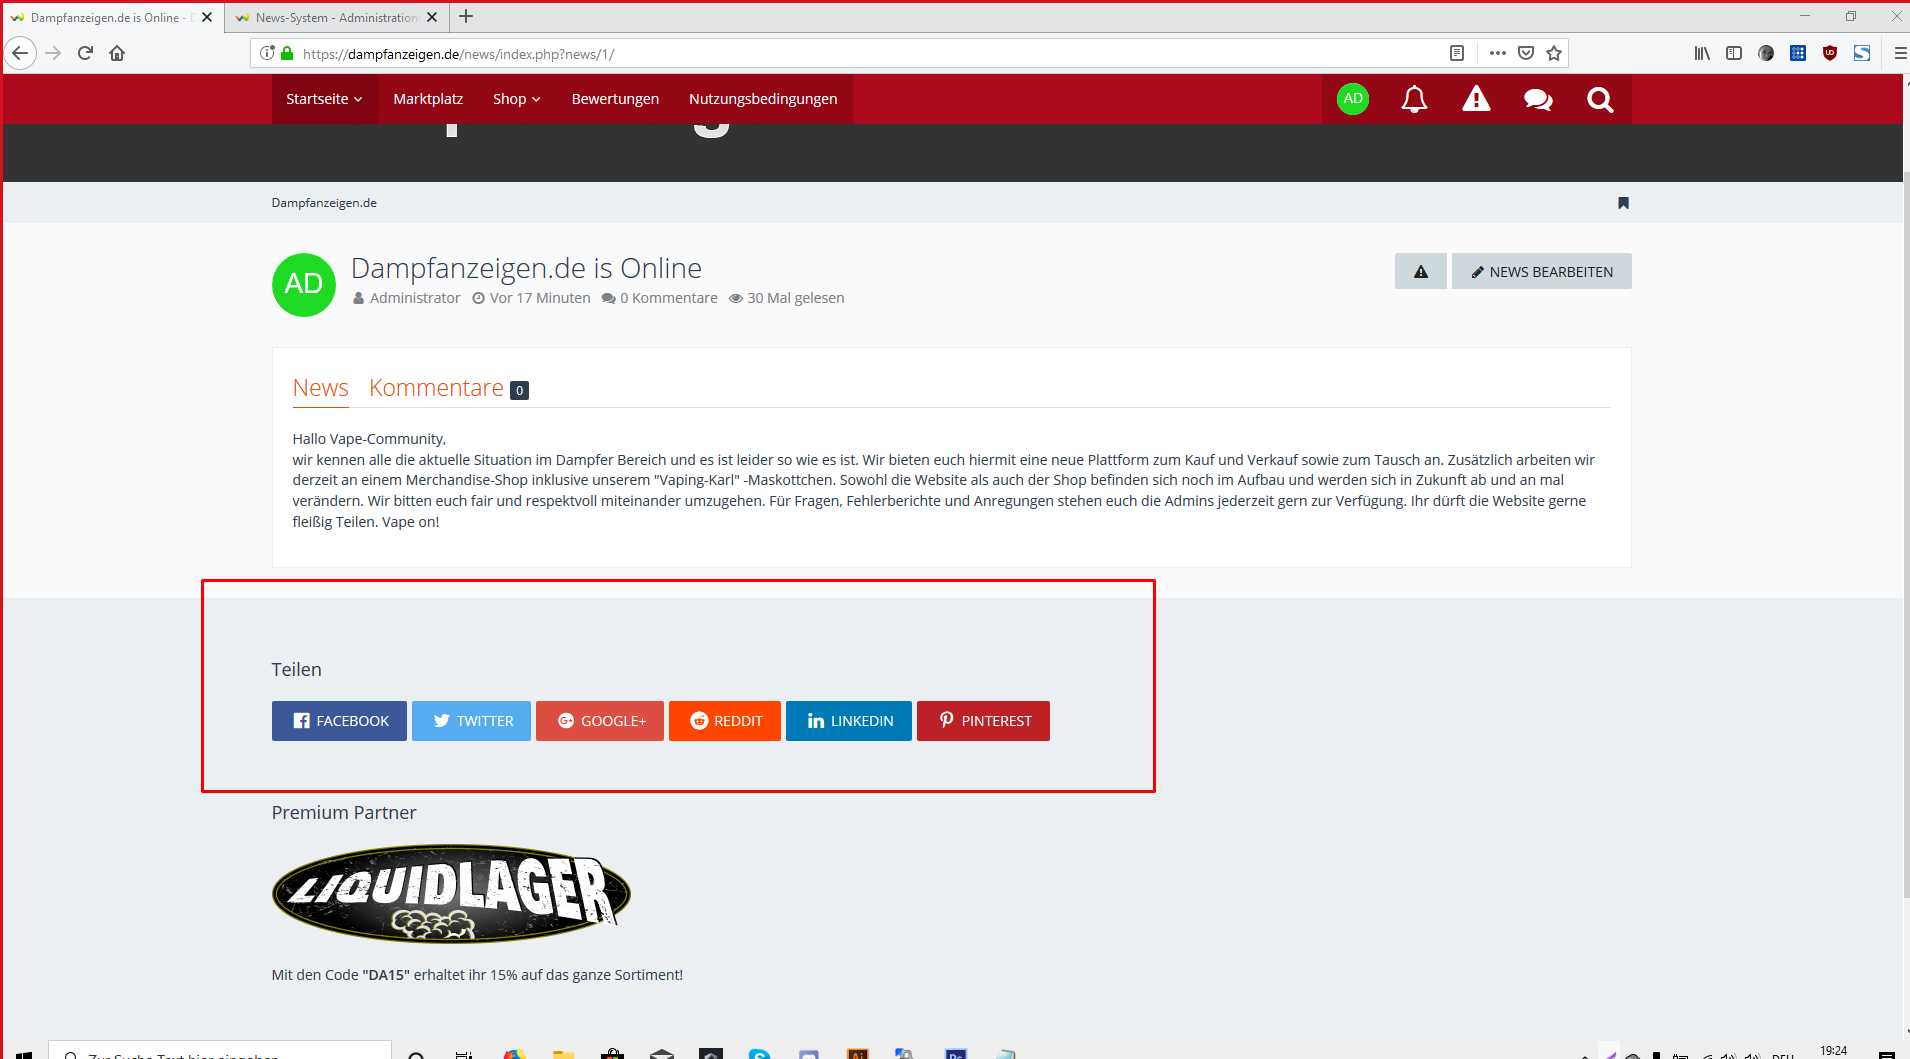Open the site search magnifier icon
The height and width of the screenshot is (1059, 1910).
point(1600,99)
